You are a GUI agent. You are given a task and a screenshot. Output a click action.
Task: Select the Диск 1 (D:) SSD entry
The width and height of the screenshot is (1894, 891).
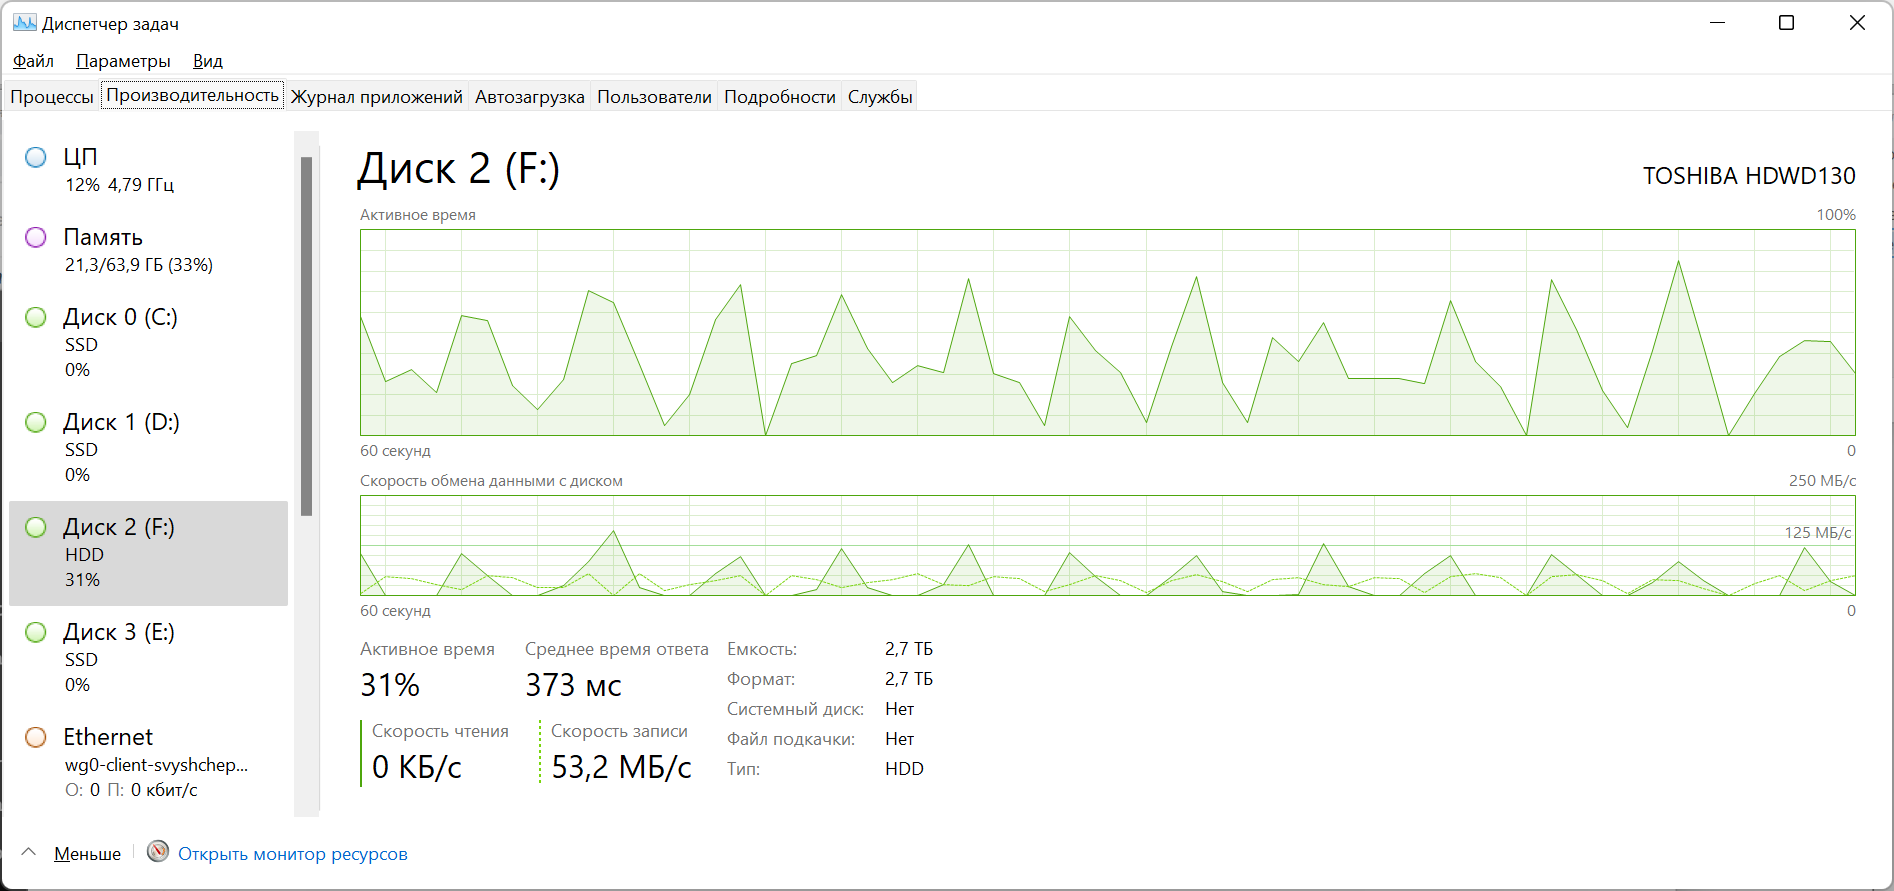(149, 448)
